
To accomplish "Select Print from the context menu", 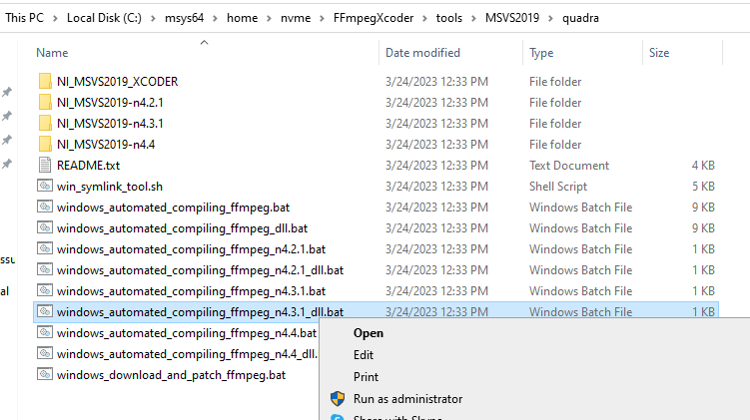I will click(366, 377).
